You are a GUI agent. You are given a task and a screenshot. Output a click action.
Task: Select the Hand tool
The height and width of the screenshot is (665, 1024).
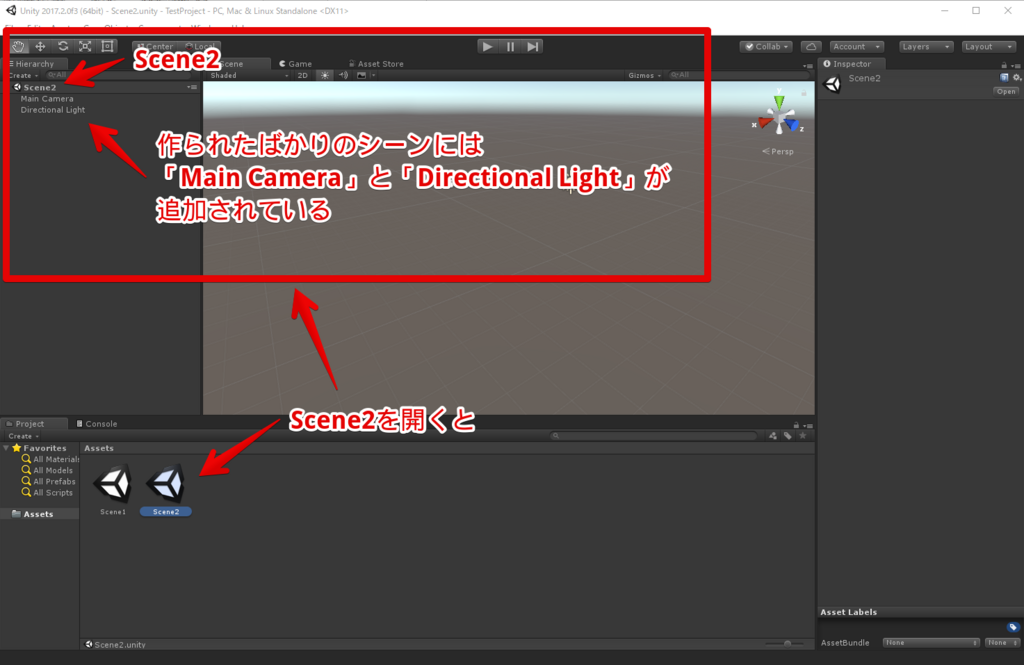pos(18,46)
